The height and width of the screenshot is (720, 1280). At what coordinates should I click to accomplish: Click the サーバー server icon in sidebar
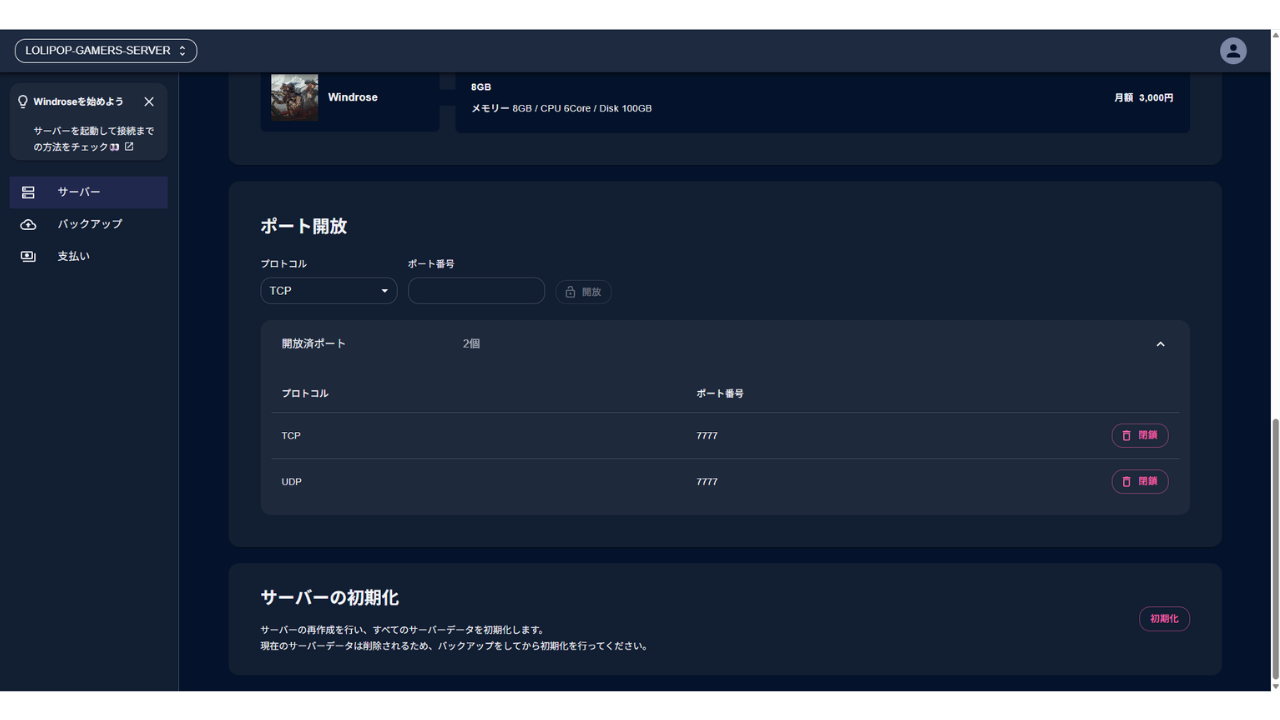[x=28, y=192]
